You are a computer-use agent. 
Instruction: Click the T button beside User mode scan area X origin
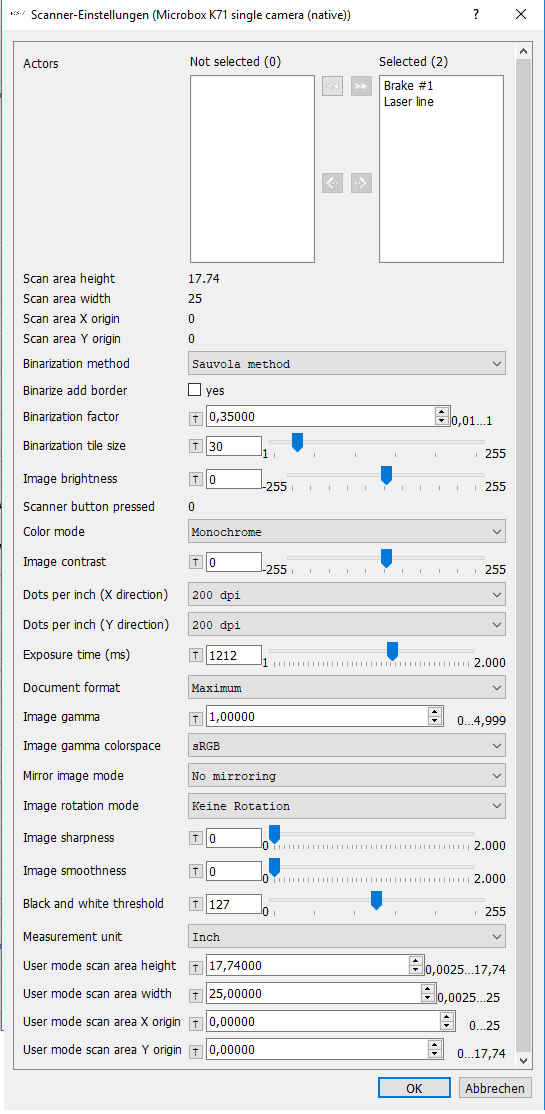tap(196, 1022)
